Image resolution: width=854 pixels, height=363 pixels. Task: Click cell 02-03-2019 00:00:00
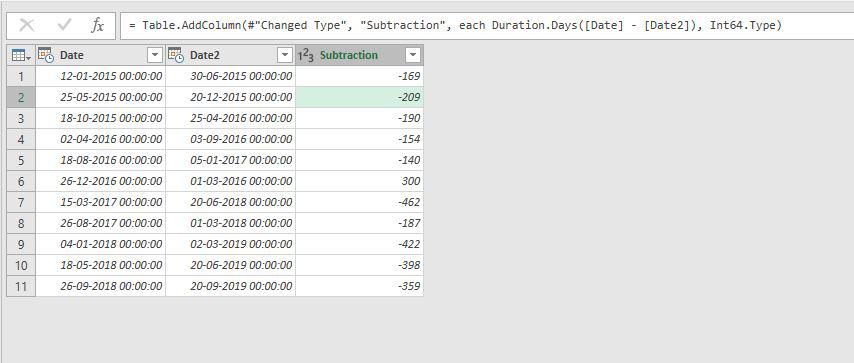[x=230, y=244]
